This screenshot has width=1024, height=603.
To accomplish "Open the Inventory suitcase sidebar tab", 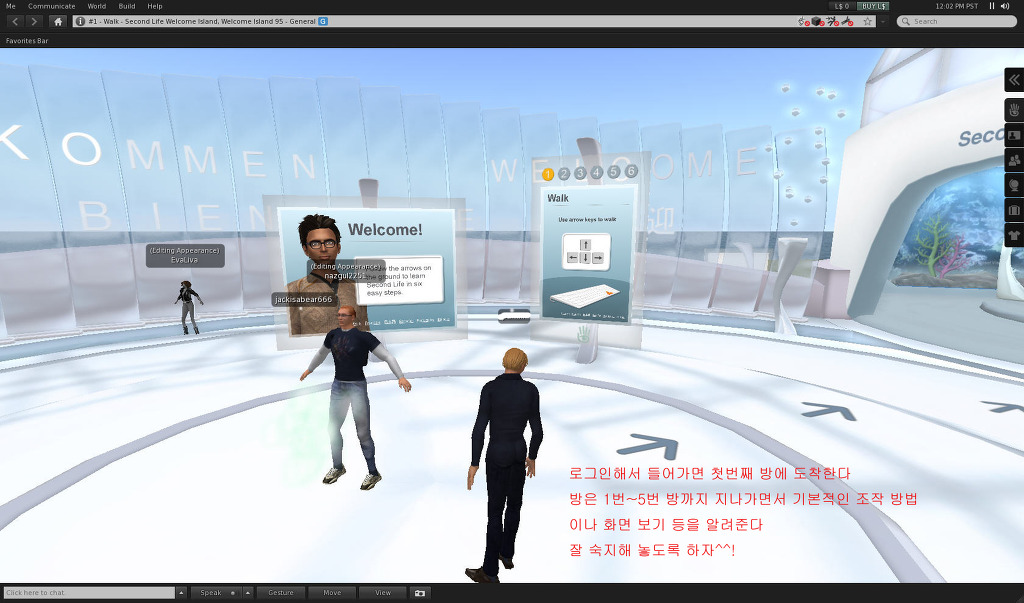I will coord(1014,210).
